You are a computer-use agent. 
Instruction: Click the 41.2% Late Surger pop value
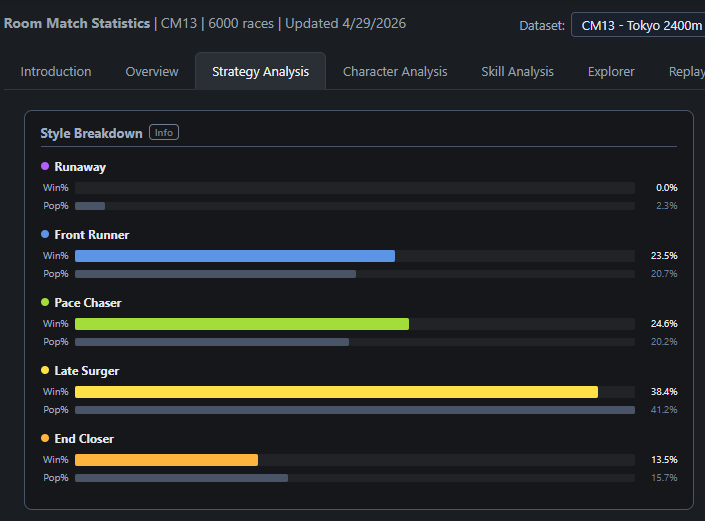coord(664,410)
